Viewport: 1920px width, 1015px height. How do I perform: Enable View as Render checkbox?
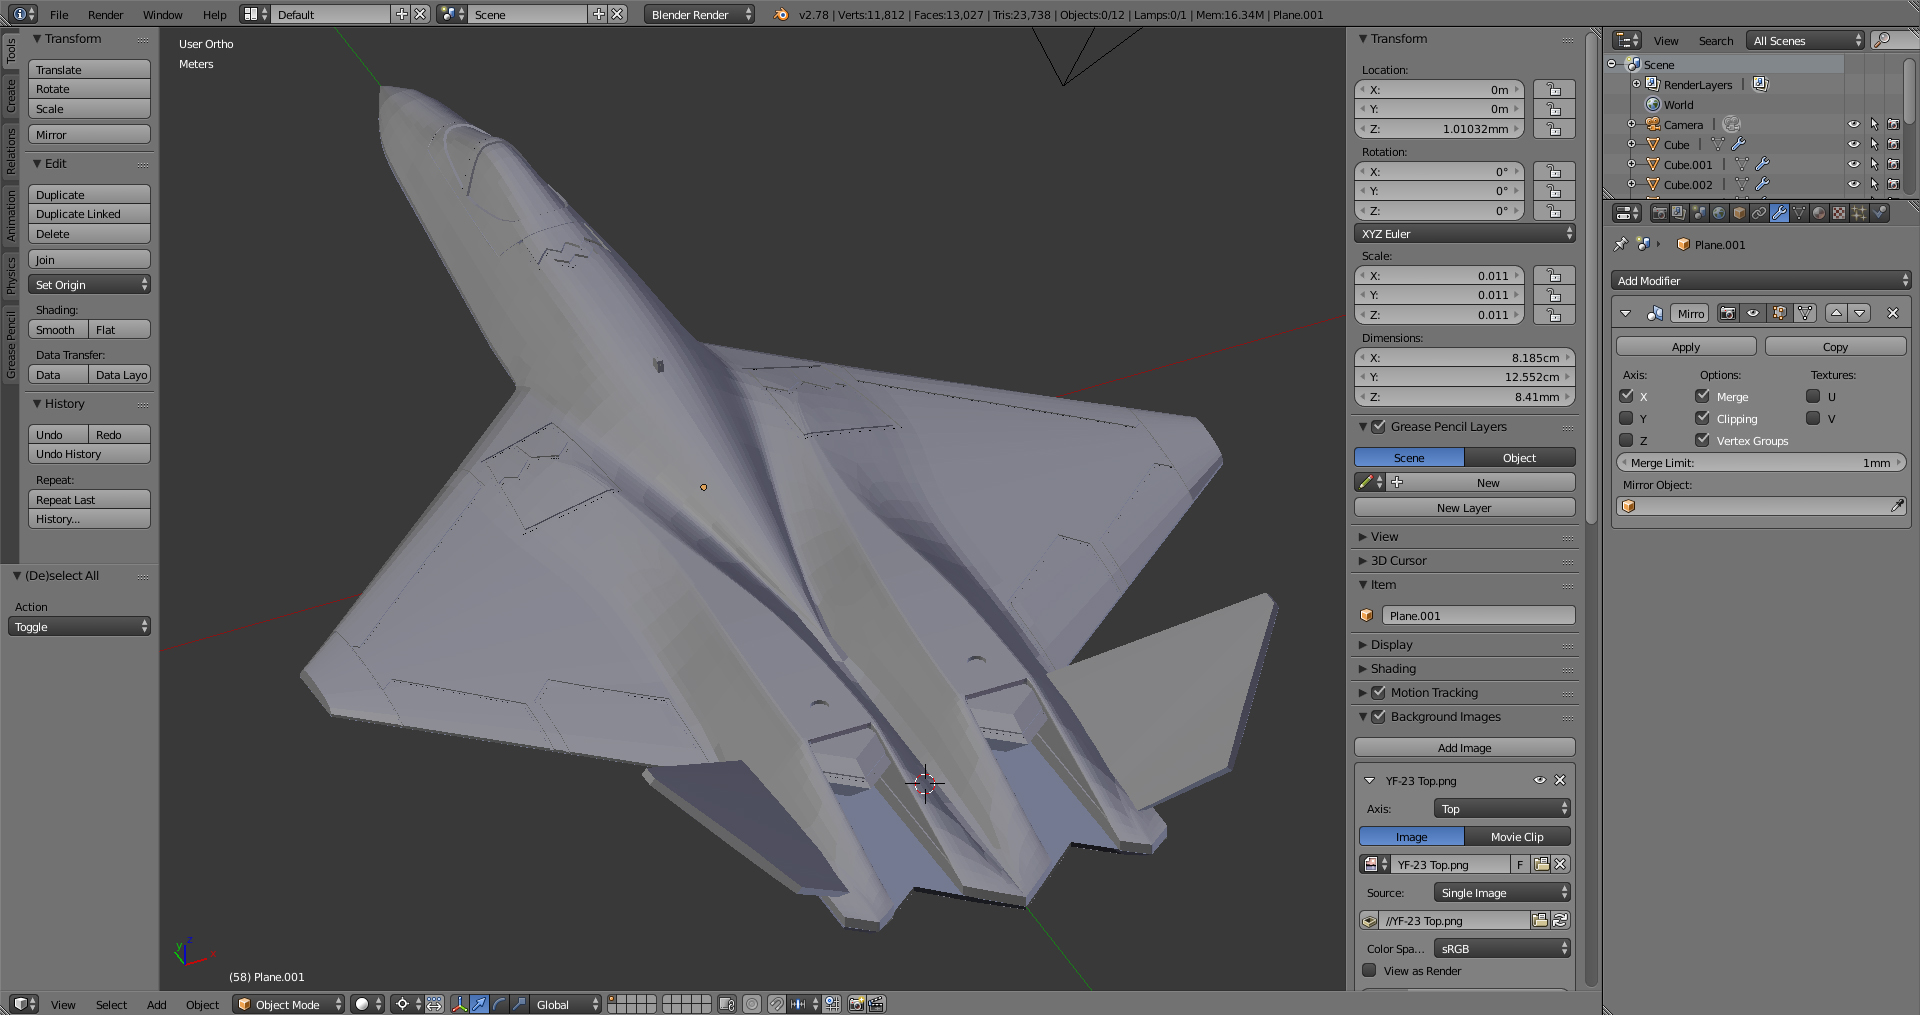point(1369,970)
